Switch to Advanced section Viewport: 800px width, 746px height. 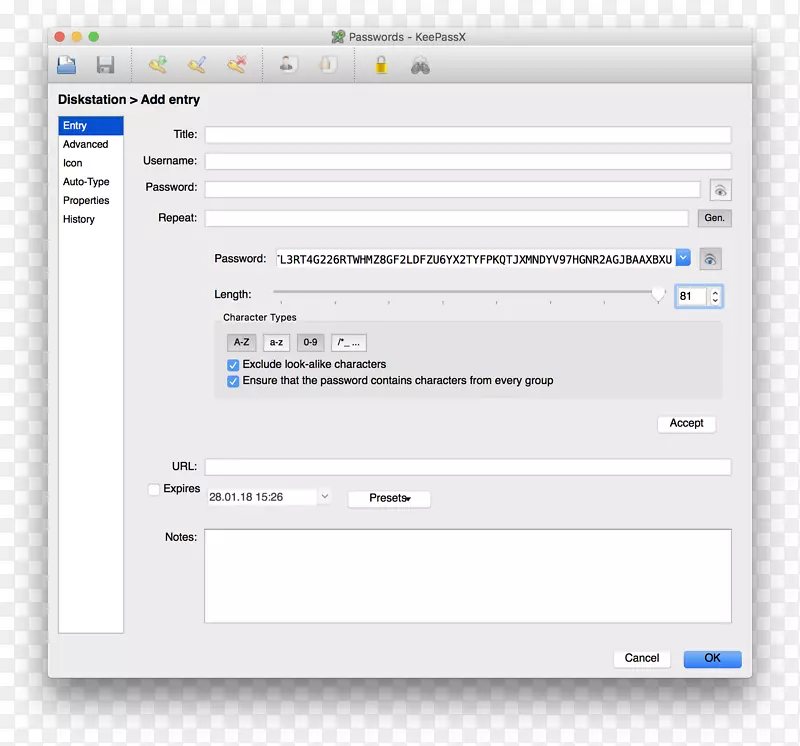tap(91, 144)
